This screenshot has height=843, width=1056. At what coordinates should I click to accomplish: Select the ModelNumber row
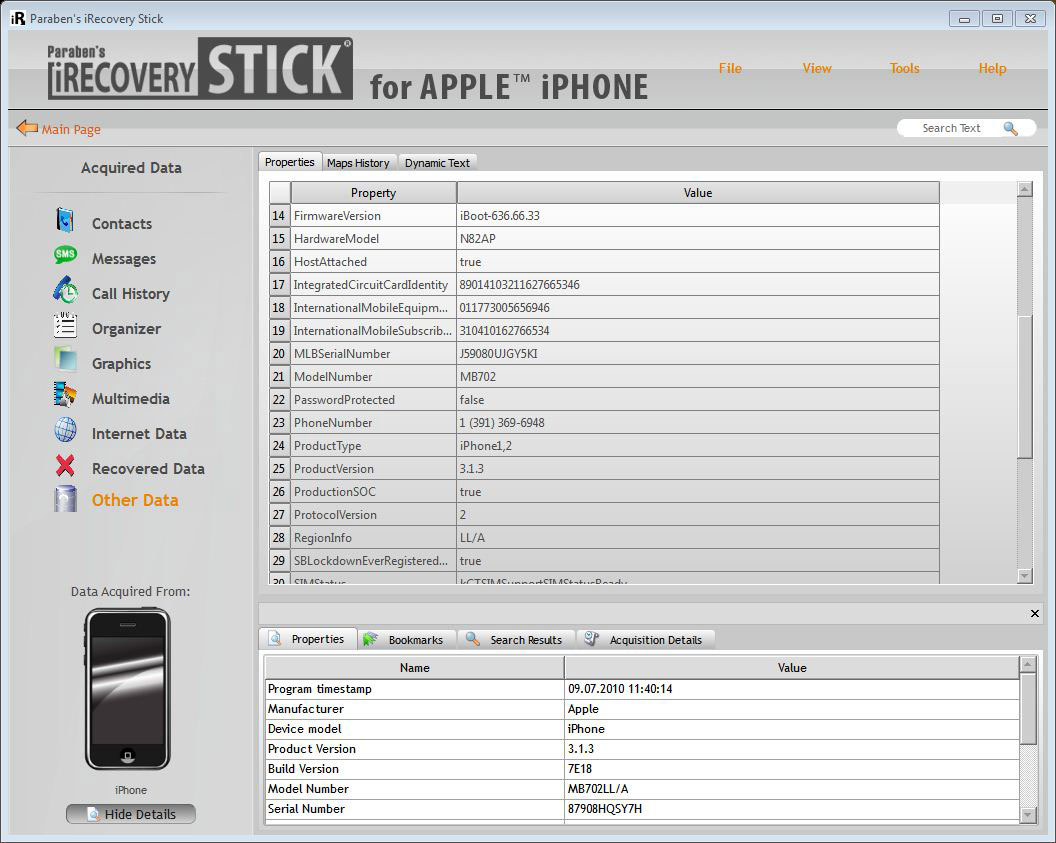604,376
